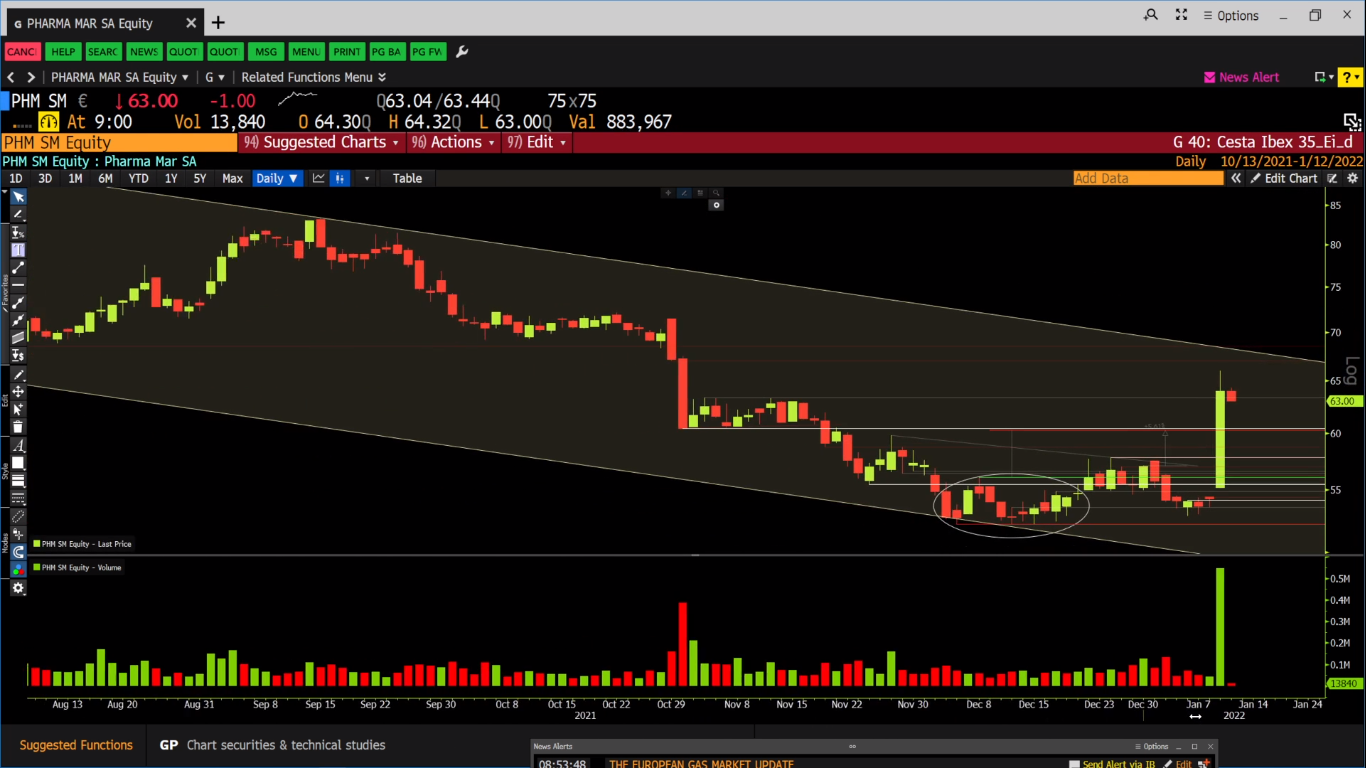Click the green MSG button
1366x768 pixels.
click(266, 51)
